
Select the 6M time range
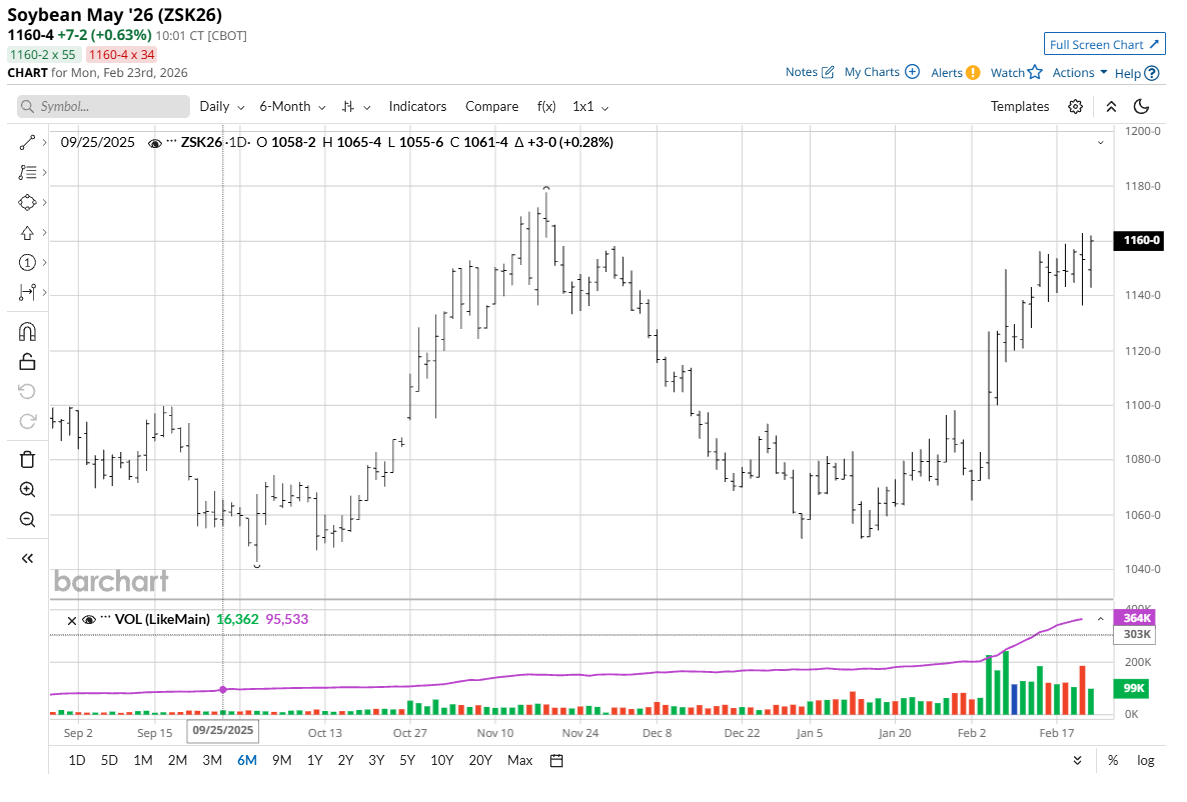click(x=247, y=760)
